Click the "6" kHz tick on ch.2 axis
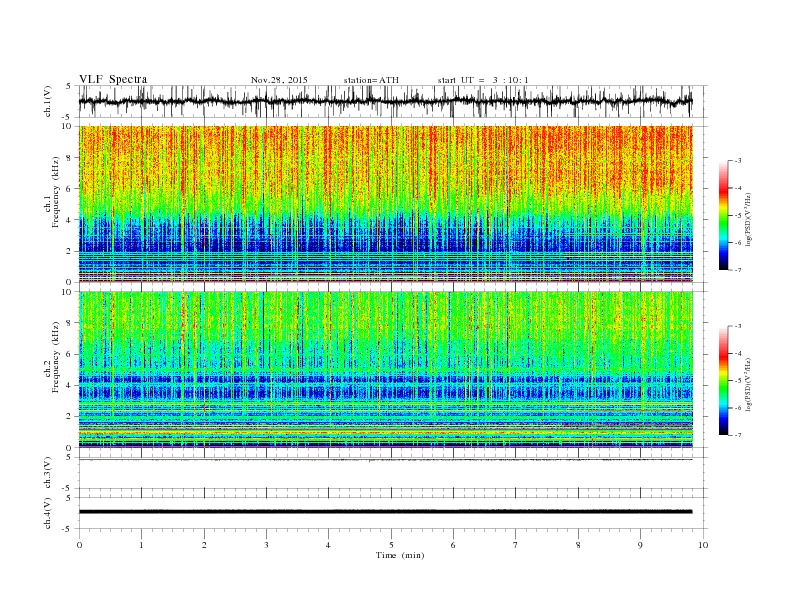Screen dimensions: 792x612 pyautogui.click(x=70, y=354)
